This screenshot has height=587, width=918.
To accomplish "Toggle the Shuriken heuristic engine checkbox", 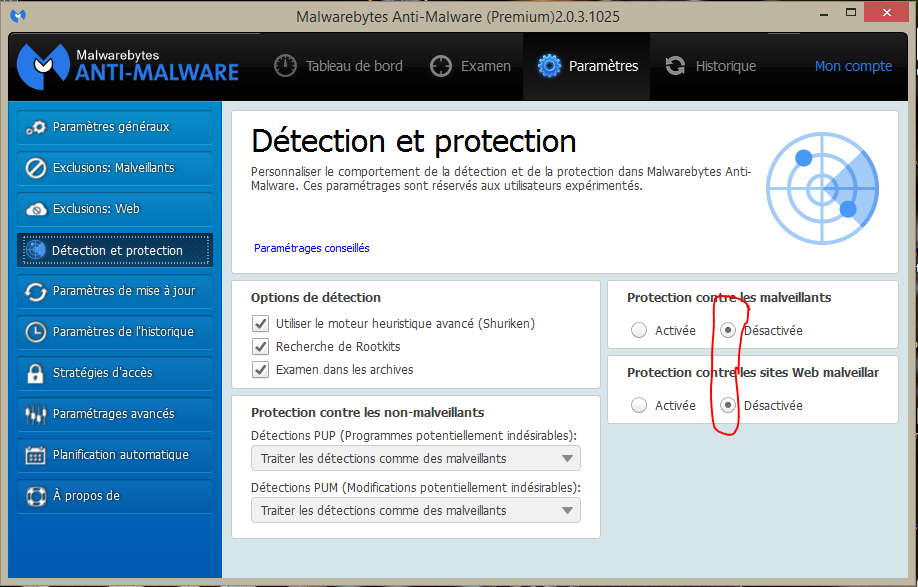I will pos(260,324).
